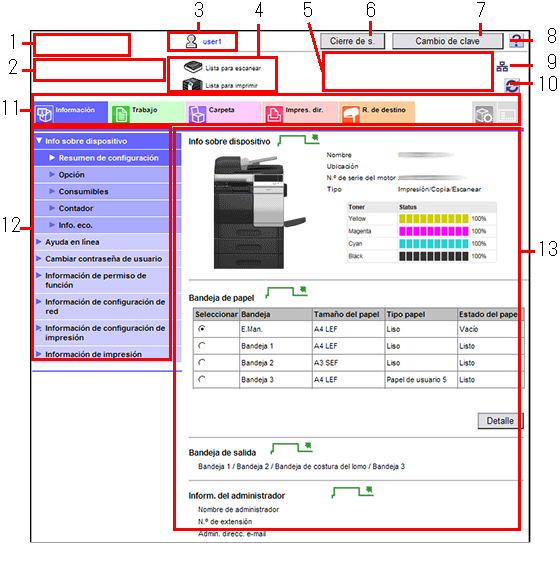
Task: Select the Bandeja 2 radio button
Action: 202,362
